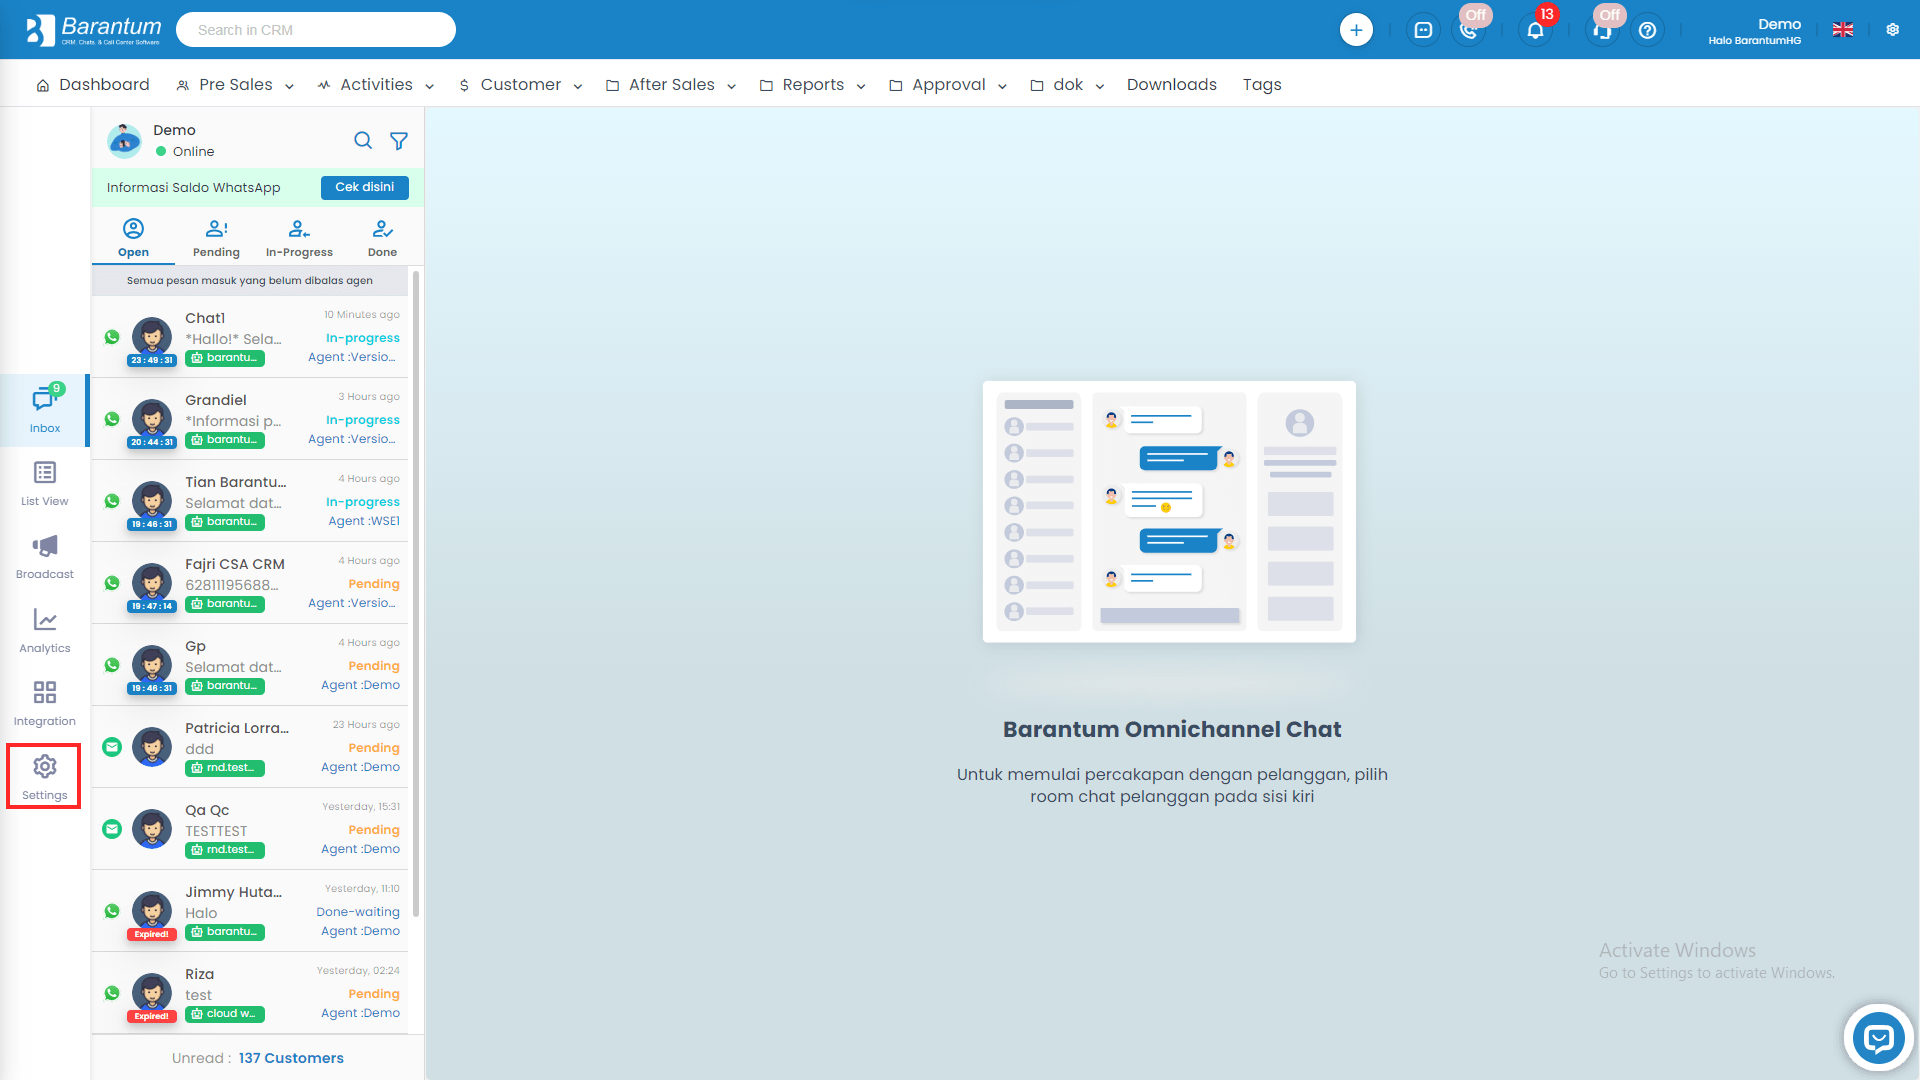The height and width of the screenshot is (1080, 1920).
Task: Open the notifications bell with 13 badge
Action: pyautogui.click(x=1536, y=30)
